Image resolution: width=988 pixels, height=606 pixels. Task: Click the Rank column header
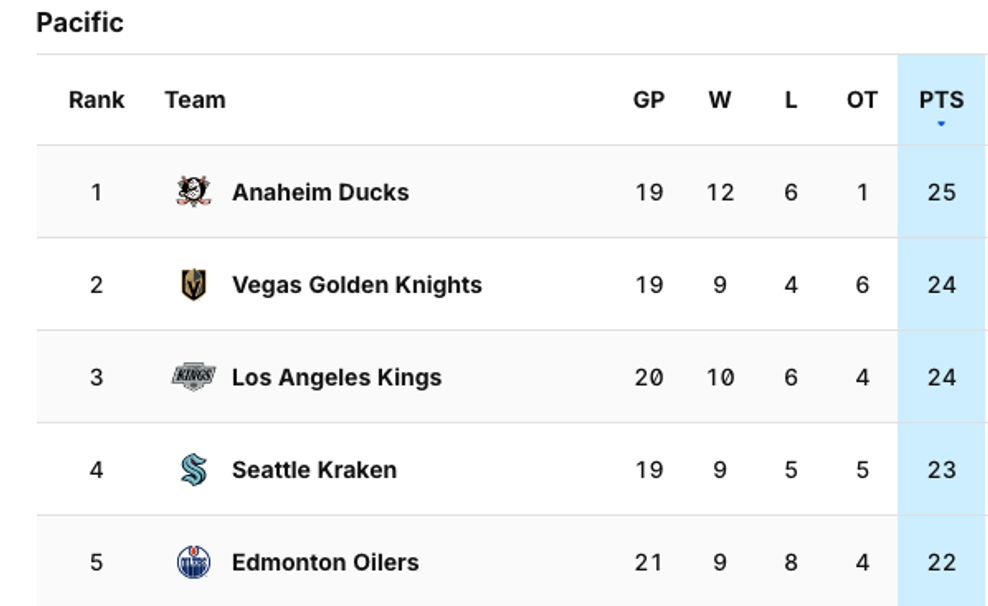97,100
